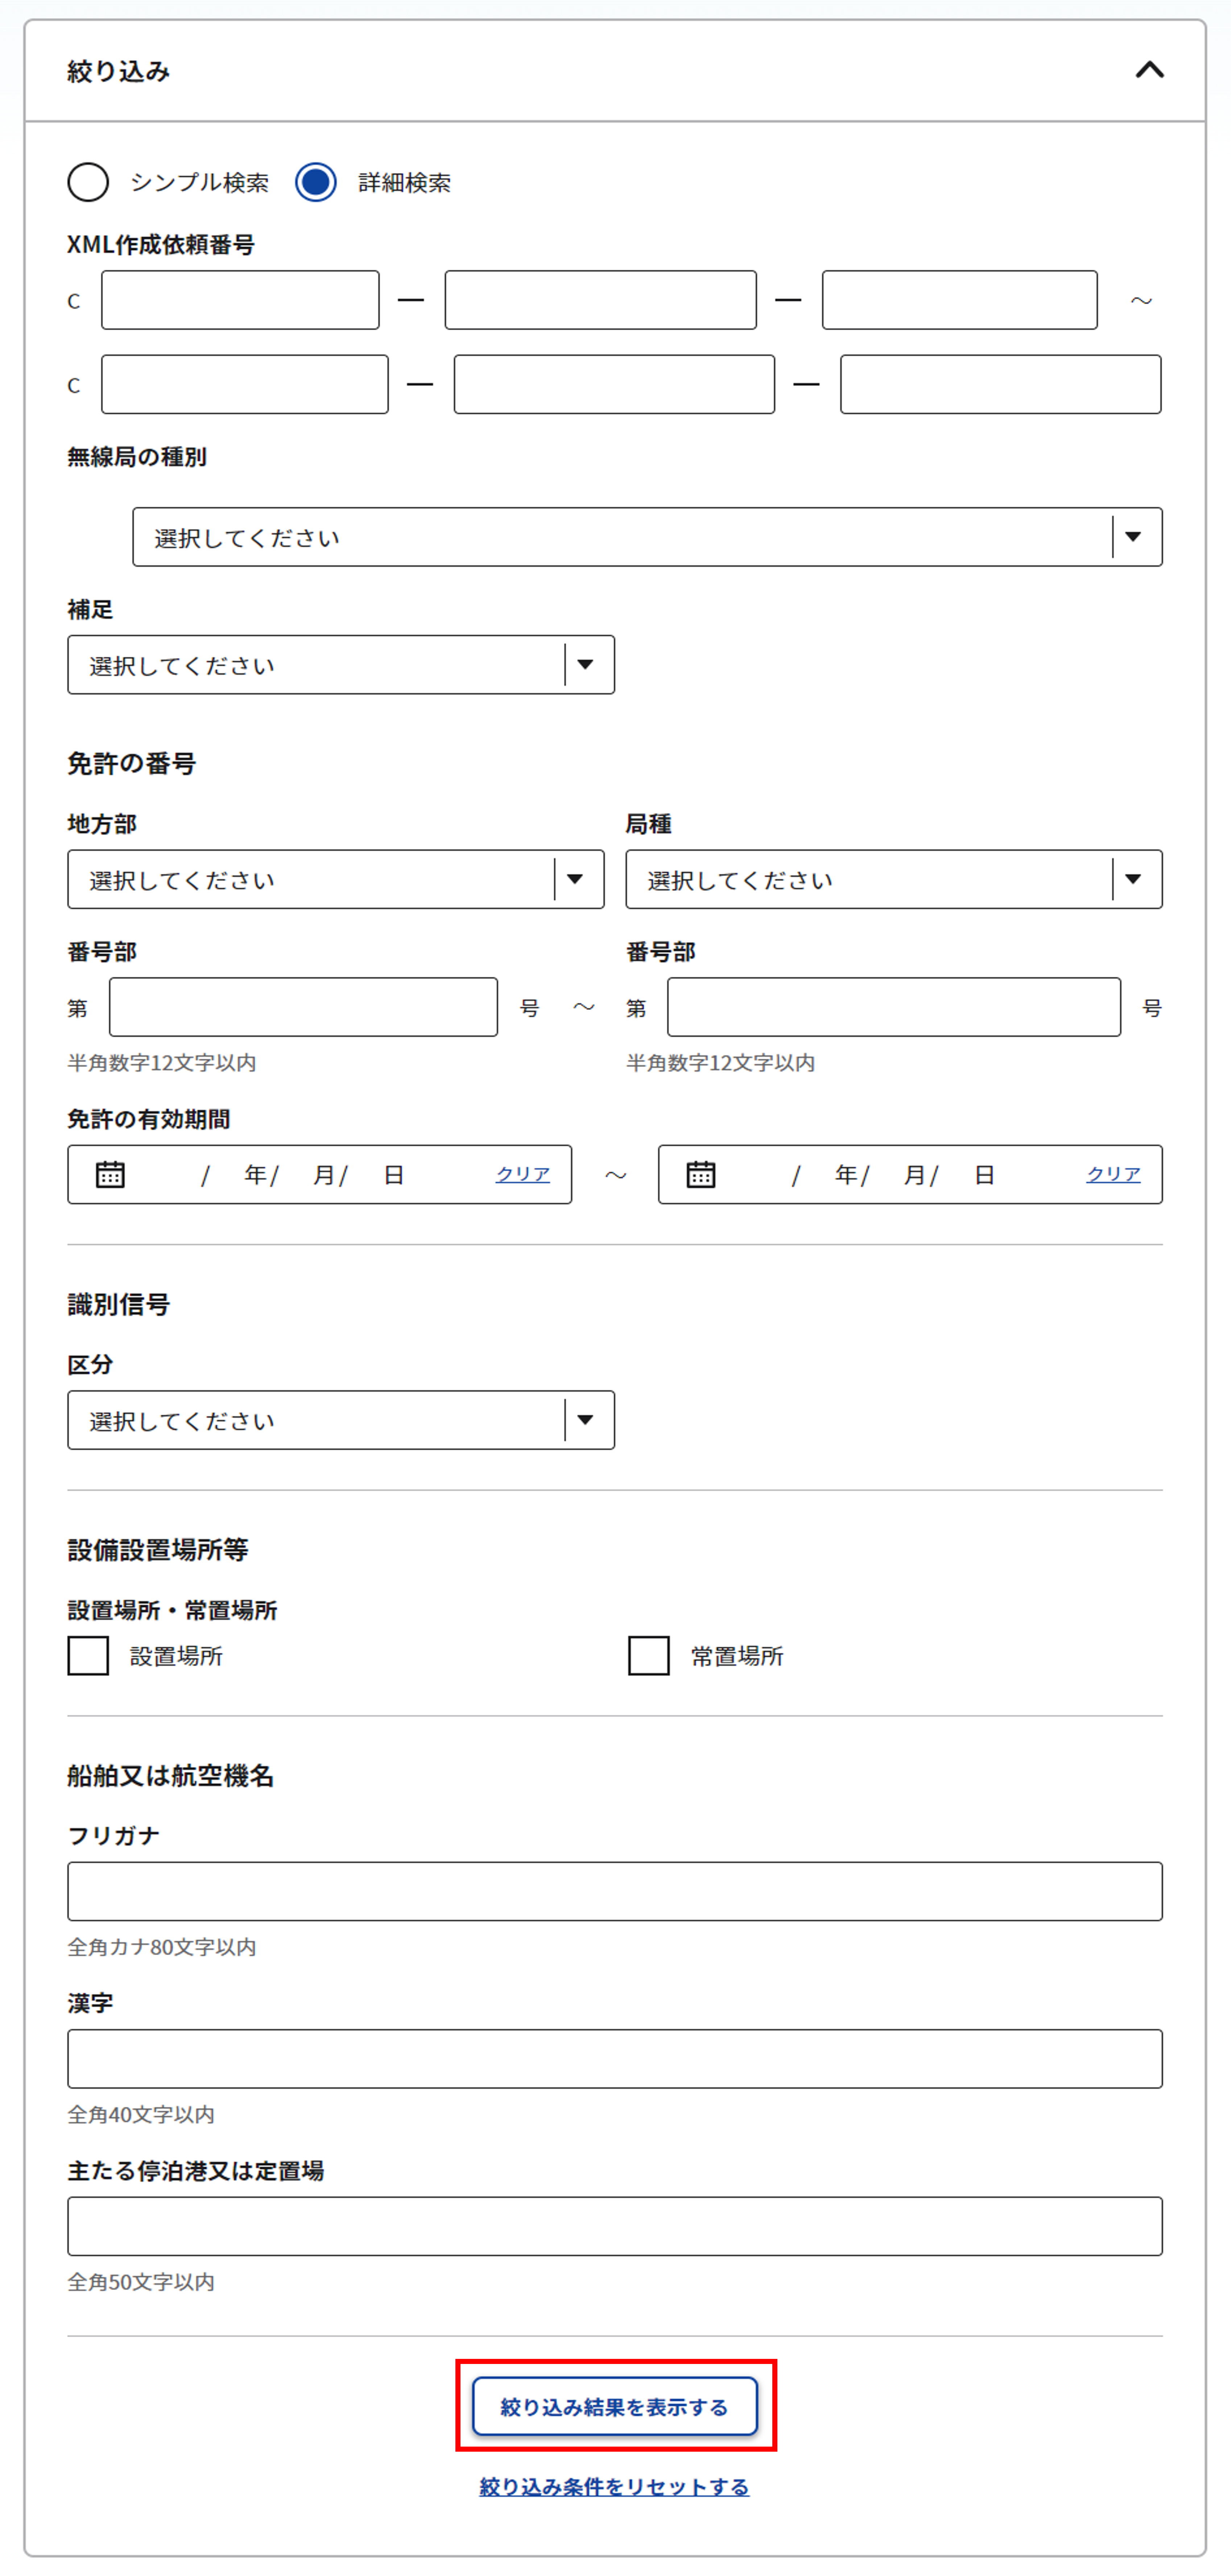This screenshot has height=2576, width=1231.
Task: Clear the 有効期間 start date with クリア
Action: (523, 1174)
